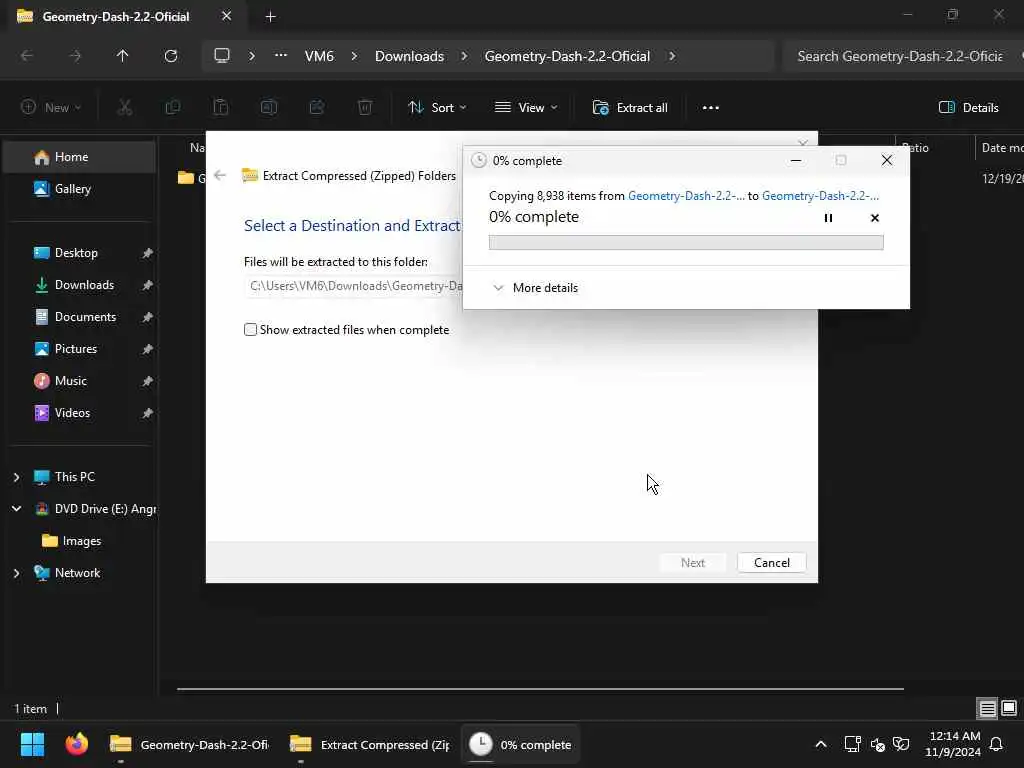The height and width of the screenshot is (768, 1024).
Task: Click back arrow in Extract wizard
Action: (x=220, y=175)
